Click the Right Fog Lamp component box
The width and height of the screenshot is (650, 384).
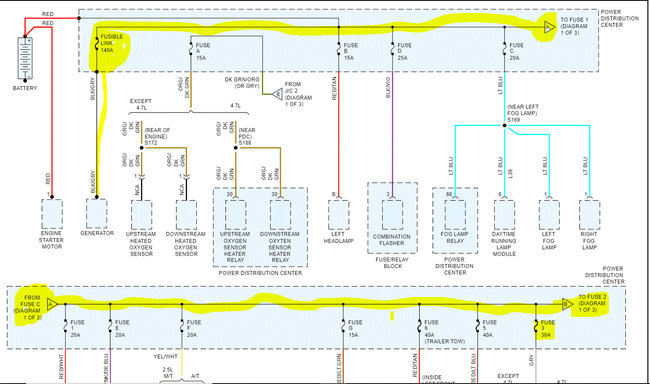coord(589,215)
